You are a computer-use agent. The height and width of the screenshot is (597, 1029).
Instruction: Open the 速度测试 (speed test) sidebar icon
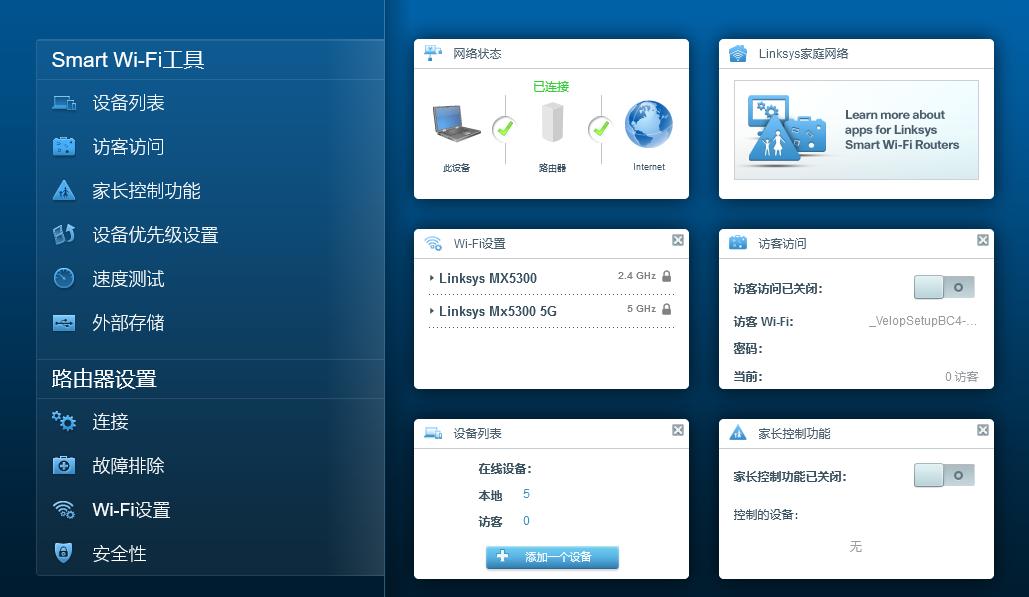[x=63, y=278]
